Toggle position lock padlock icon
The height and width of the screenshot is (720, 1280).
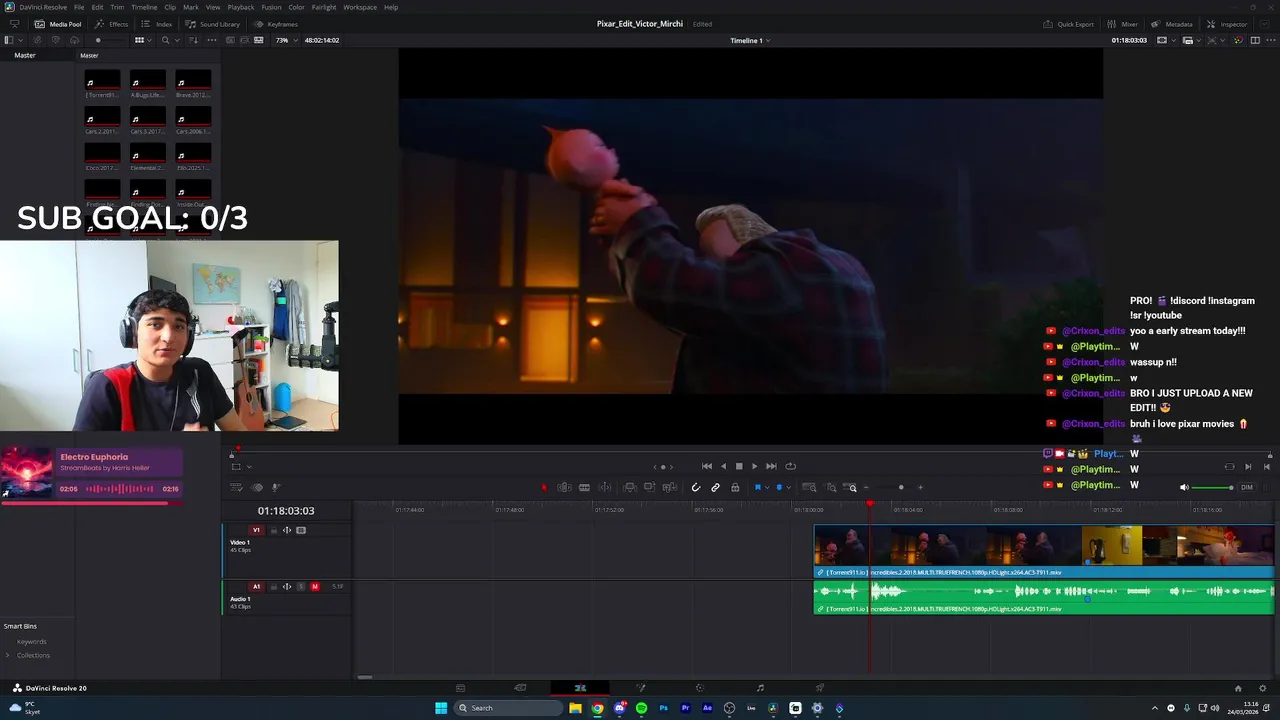735,487
